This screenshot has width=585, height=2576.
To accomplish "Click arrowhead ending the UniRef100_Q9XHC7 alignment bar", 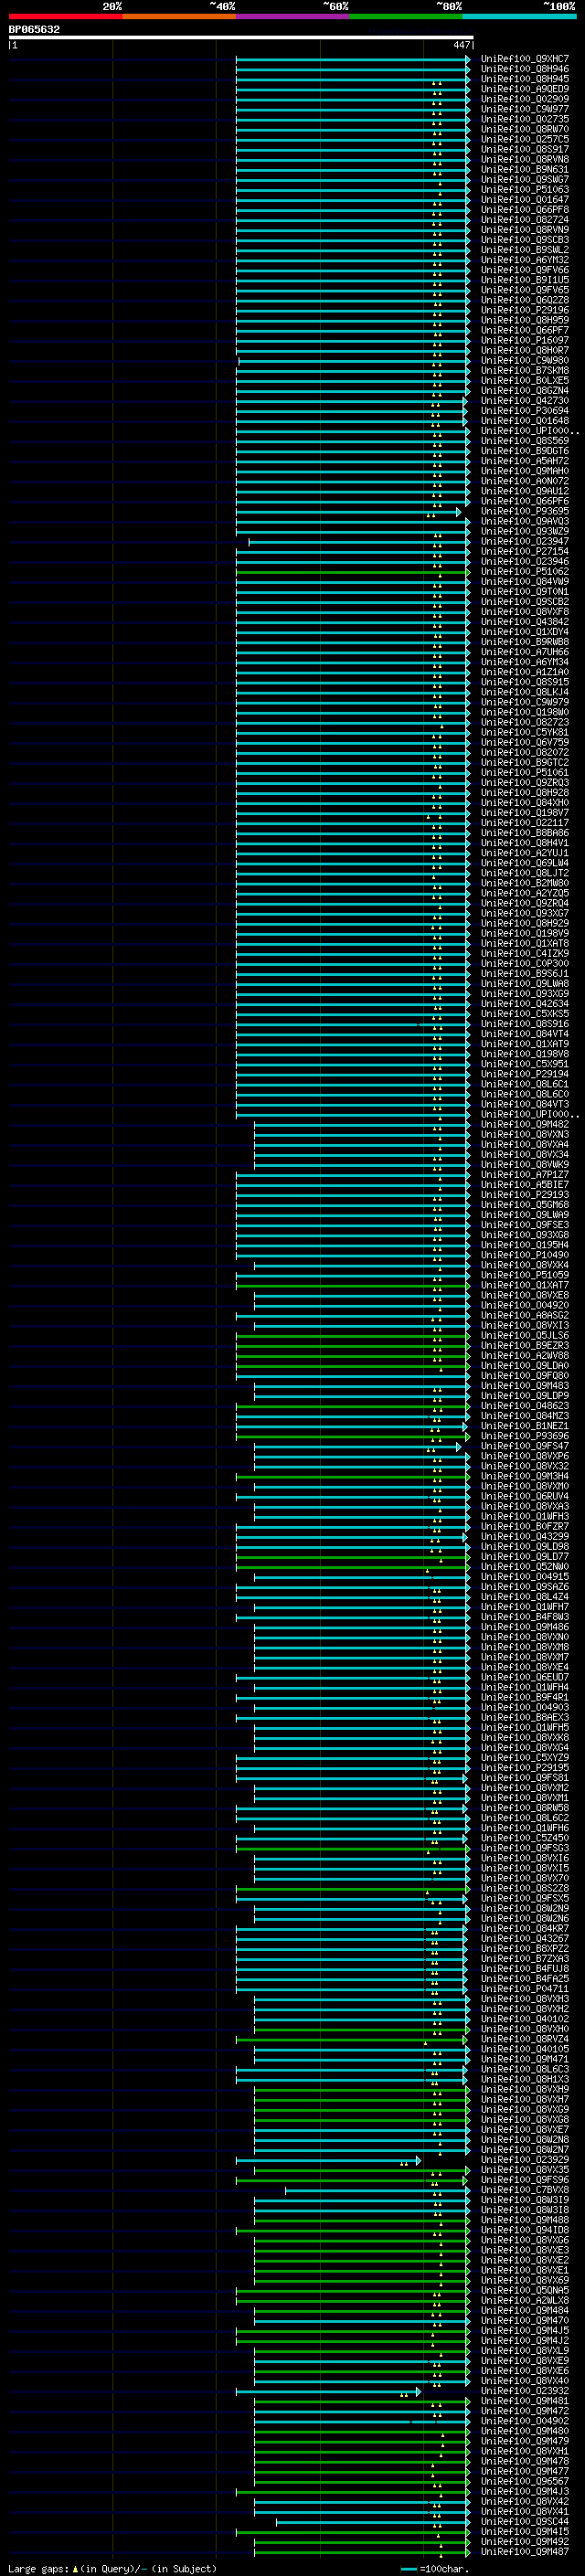I will [467, 59].
